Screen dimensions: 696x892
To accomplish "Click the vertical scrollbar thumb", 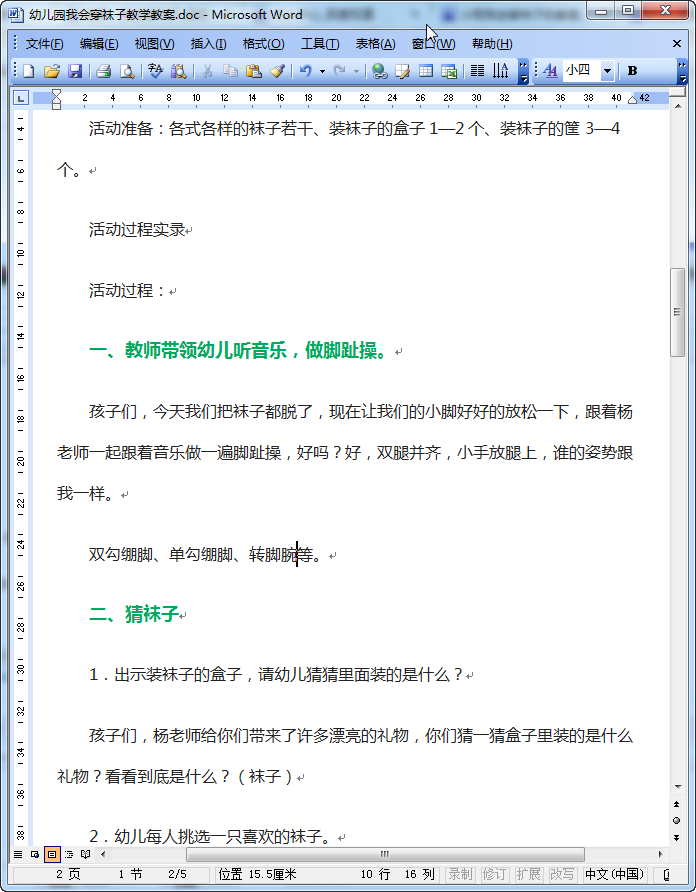I will pos(677,312).
